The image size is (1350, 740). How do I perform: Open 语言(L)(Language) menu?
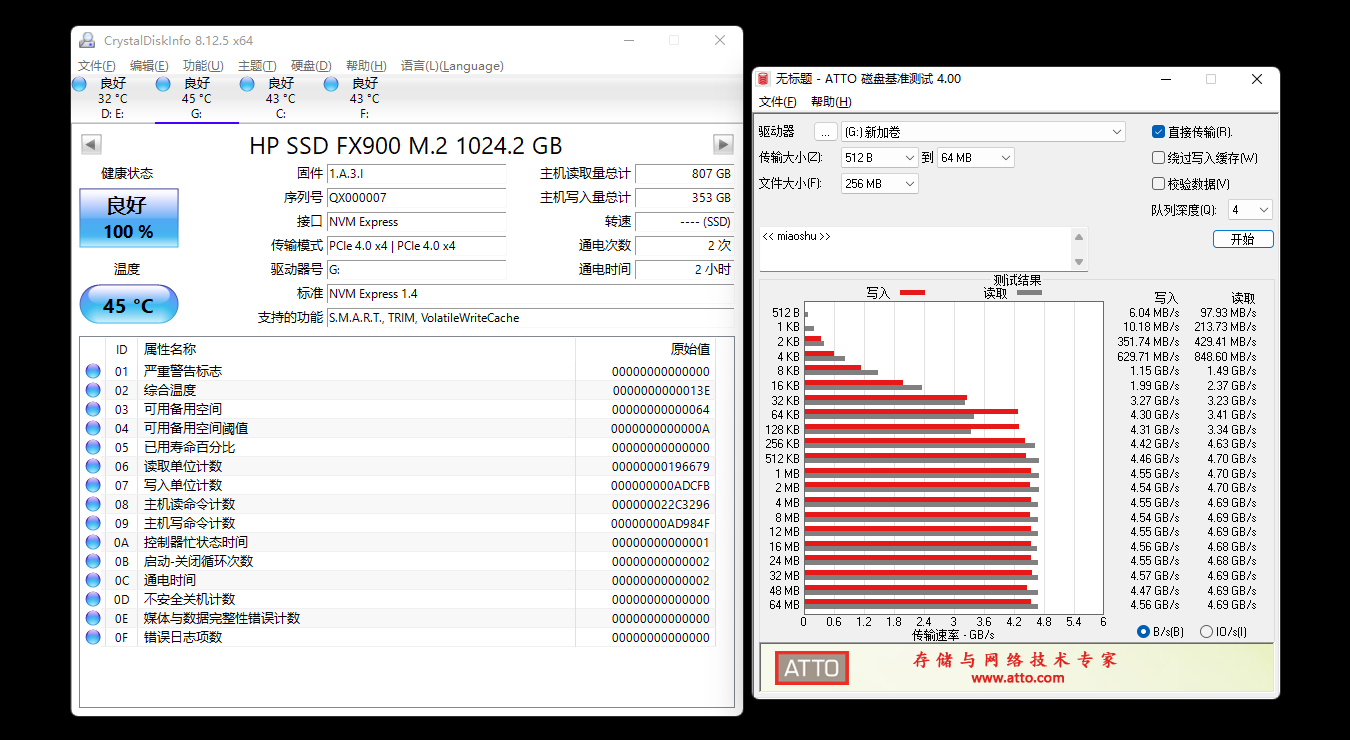pyautogui.click(x=452, y=66)
